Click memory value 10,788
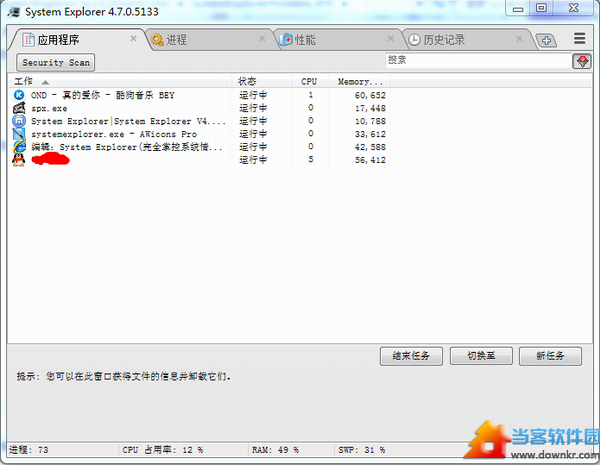This screenshot has width=600, height=465. (x=370, y=121)
